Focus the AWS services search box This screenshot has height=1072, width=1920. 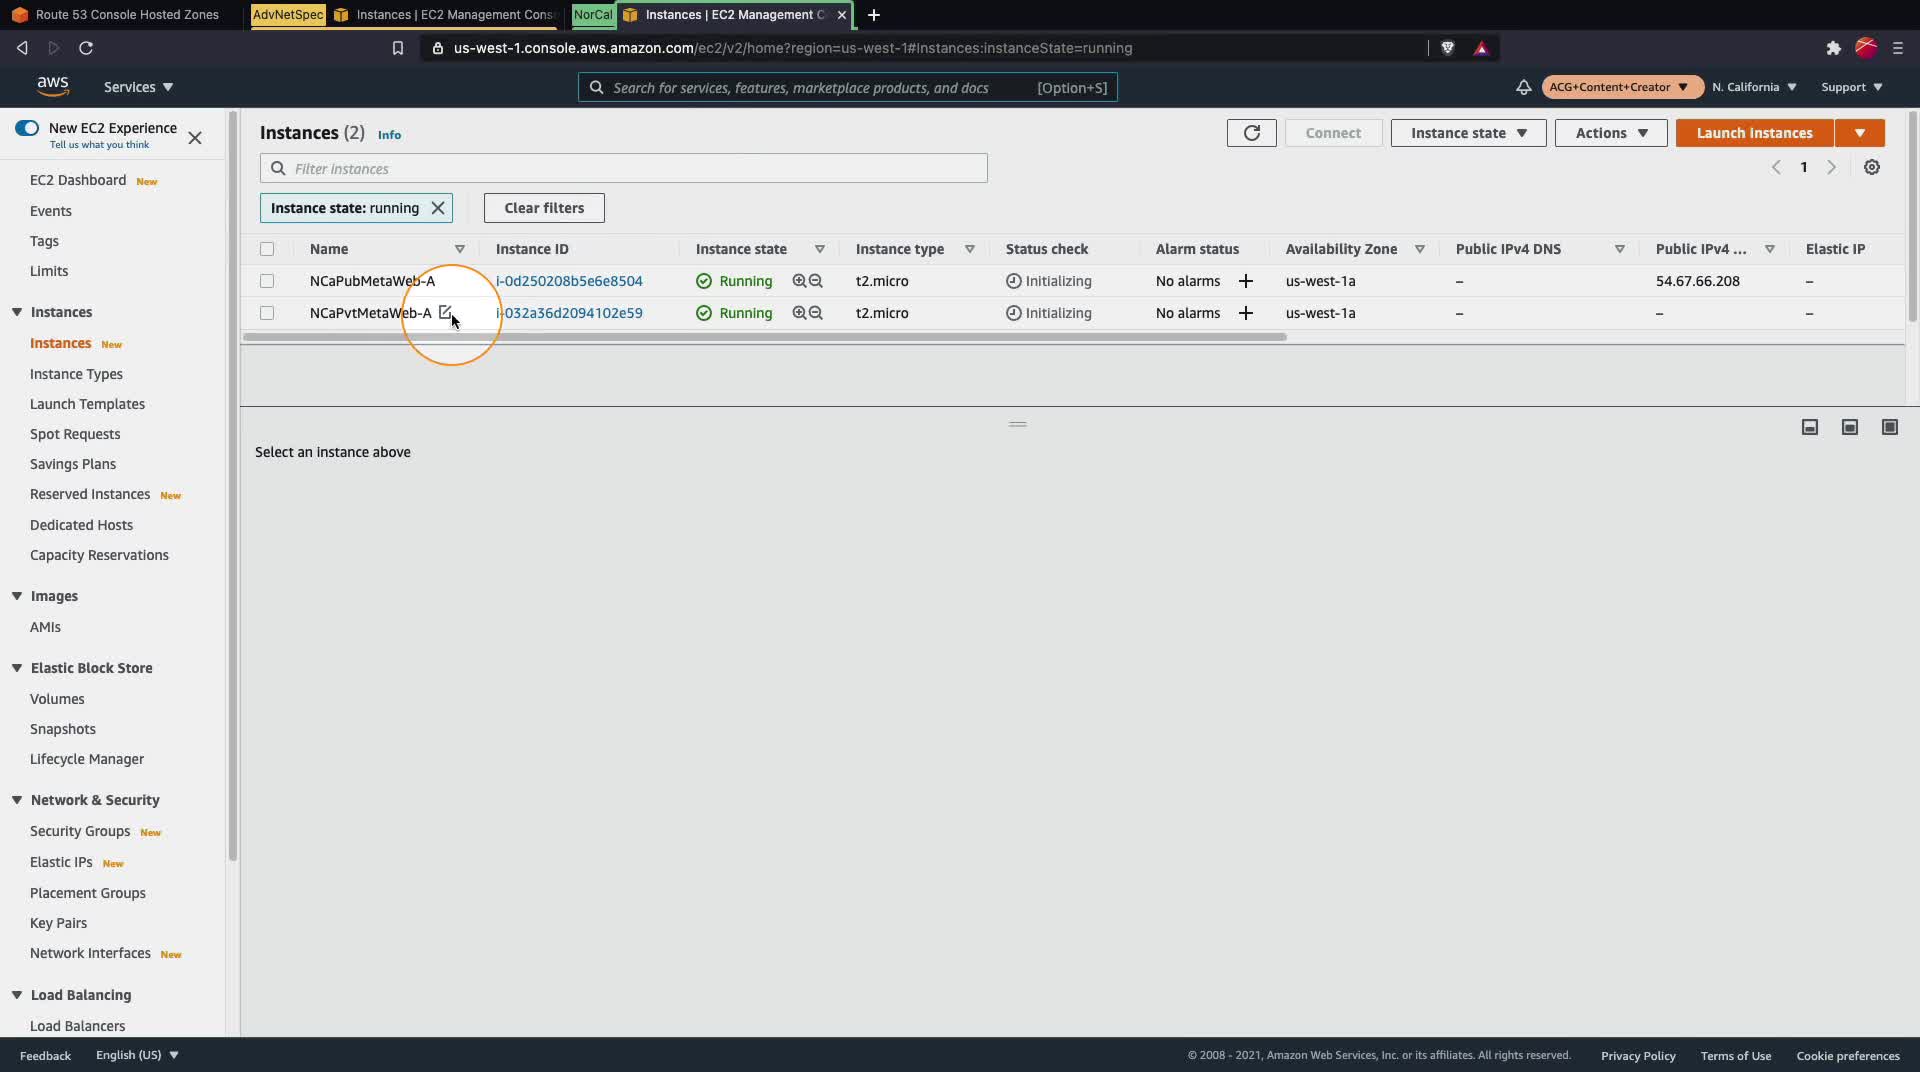click(848, 87)
